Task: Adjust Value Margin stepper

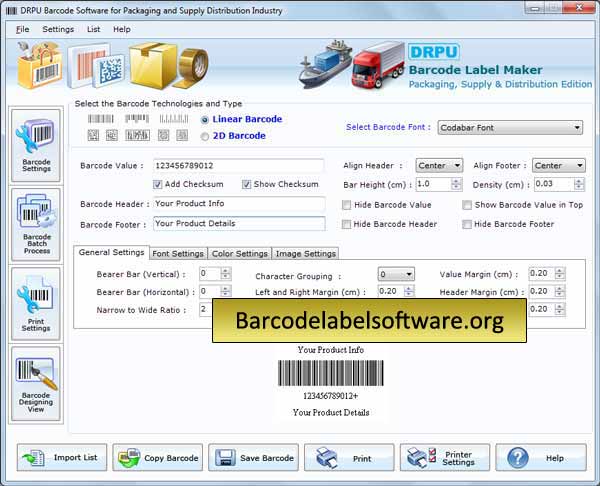Action: (559, 274)
